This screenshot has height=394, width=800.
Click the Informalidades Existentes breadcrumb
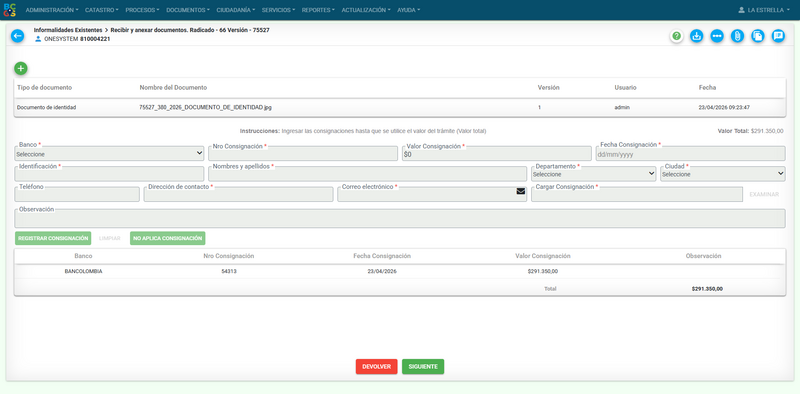click(68, 30)
